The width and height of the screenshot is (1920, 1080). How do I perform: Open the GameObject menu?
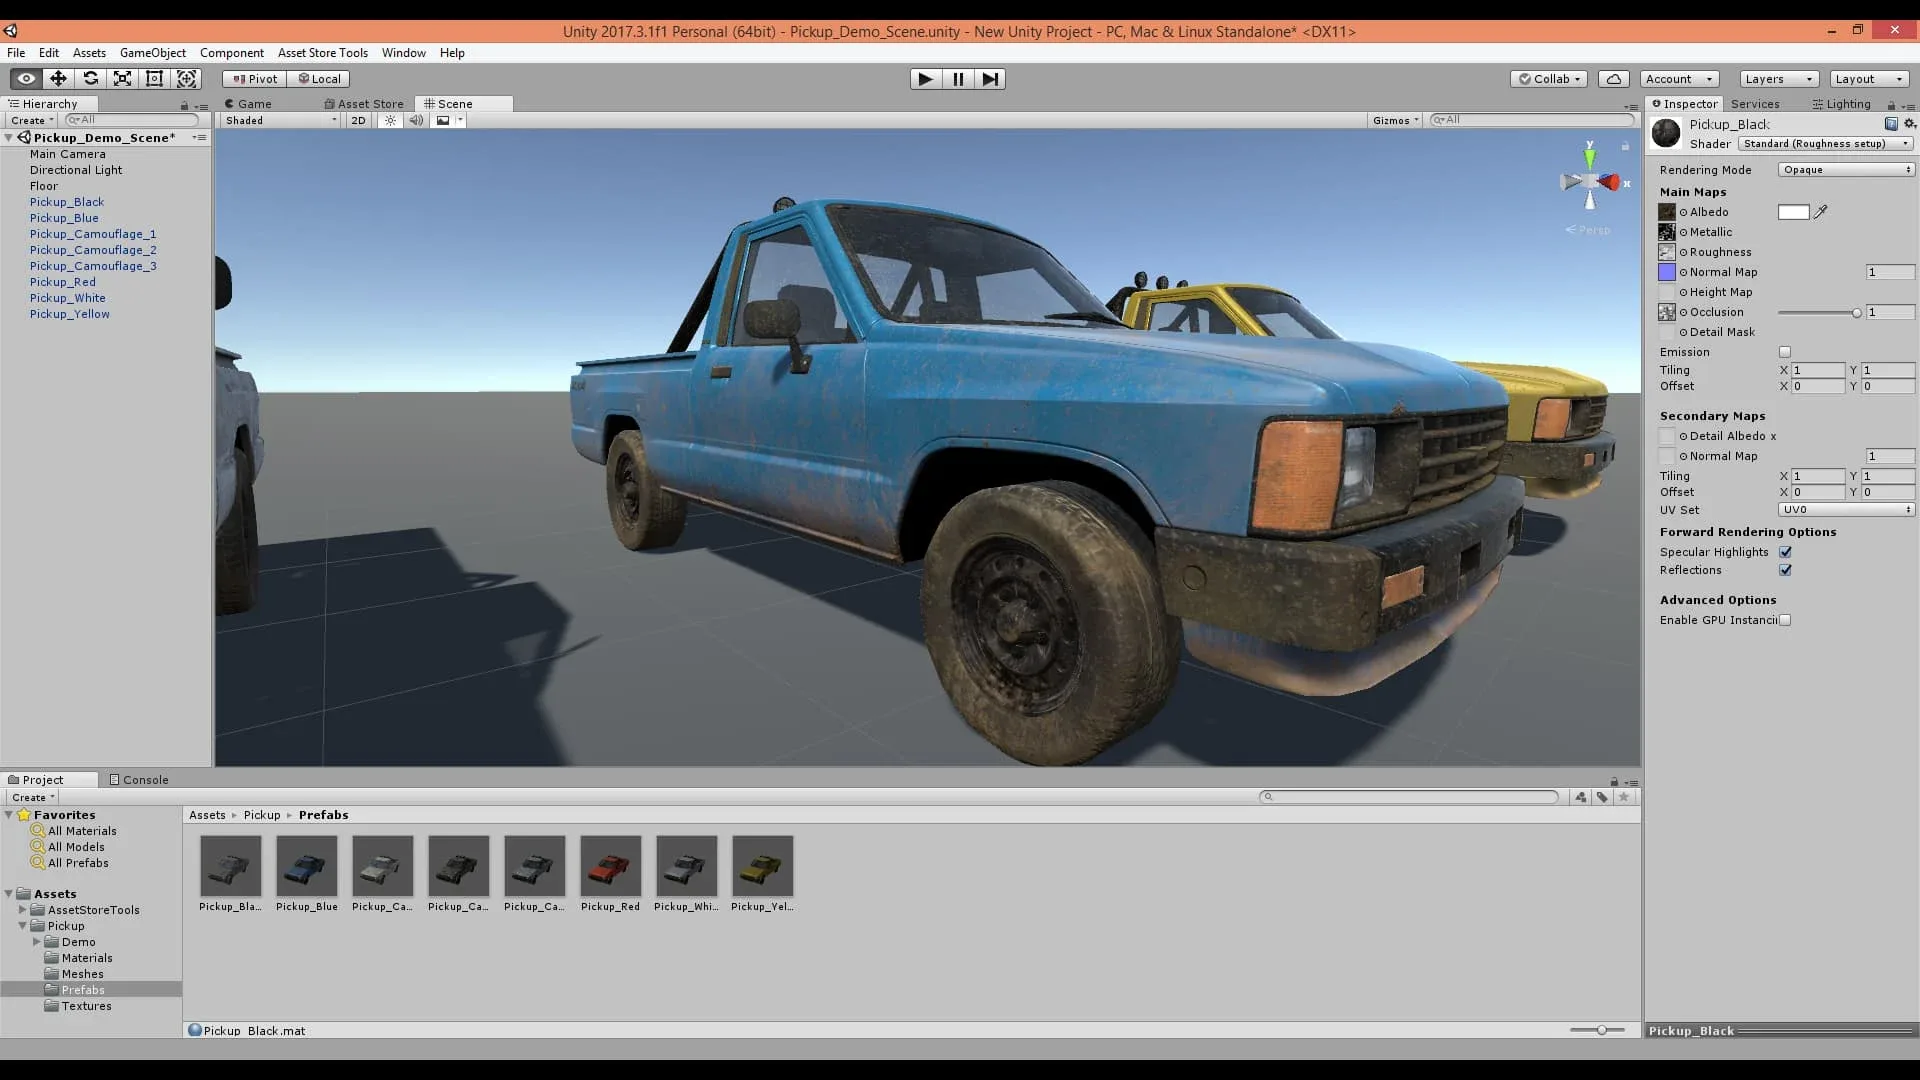point(152,52)
